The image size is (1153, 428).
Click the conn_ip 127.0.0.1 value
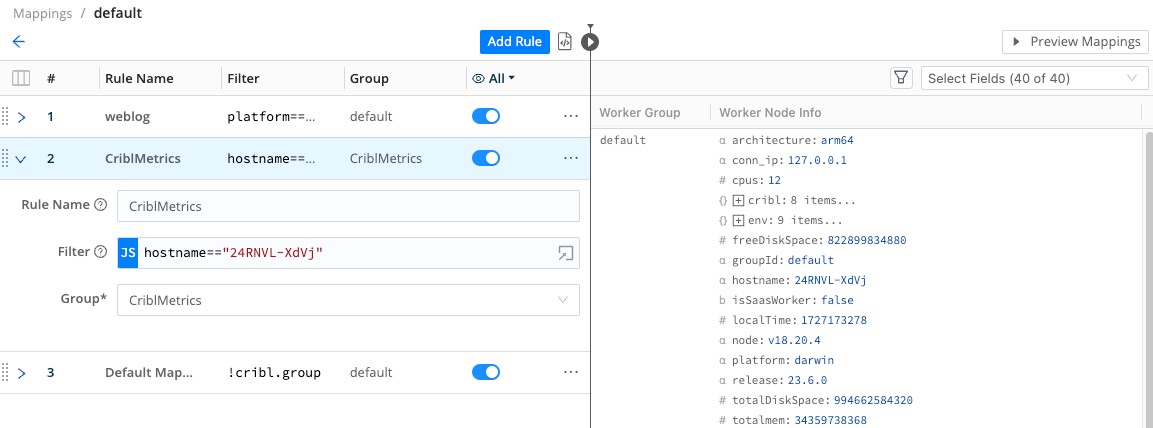tap(817, 160)
